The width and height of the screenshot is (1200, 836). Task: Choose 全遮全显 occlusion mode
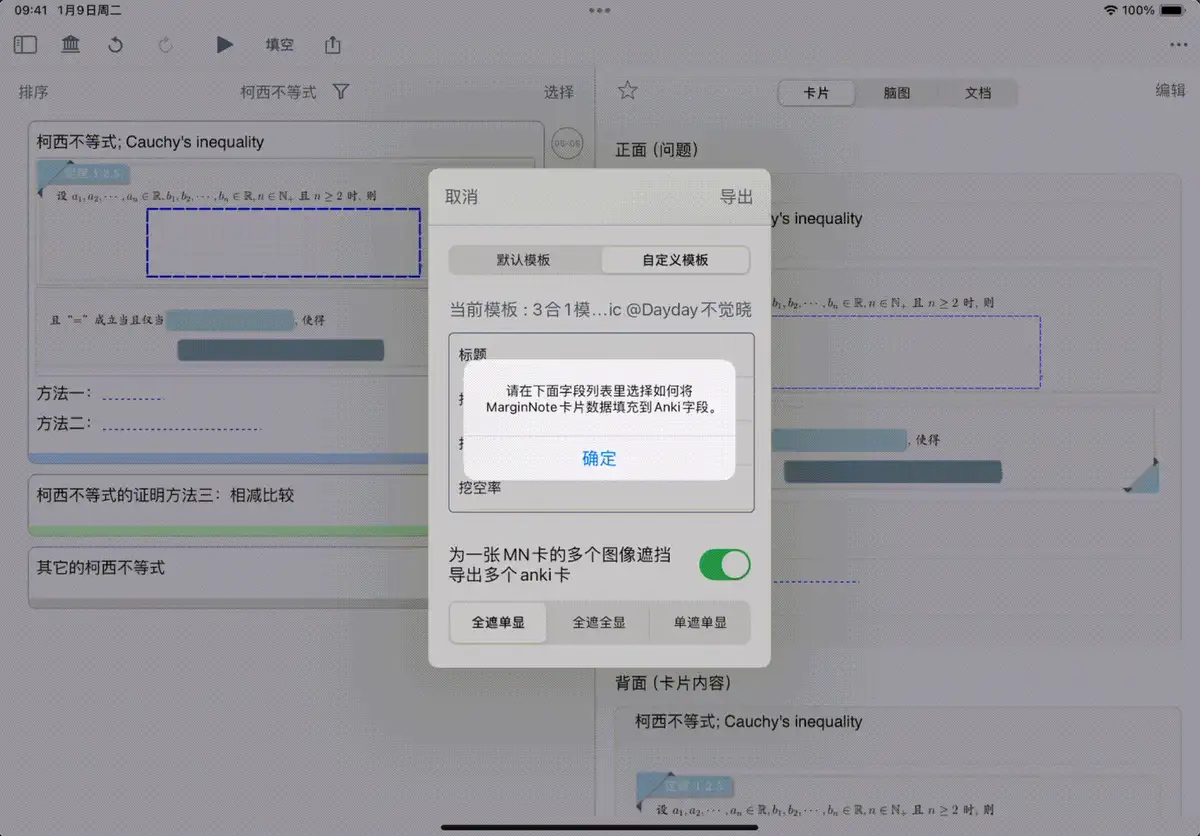click(x=599, y=622)
